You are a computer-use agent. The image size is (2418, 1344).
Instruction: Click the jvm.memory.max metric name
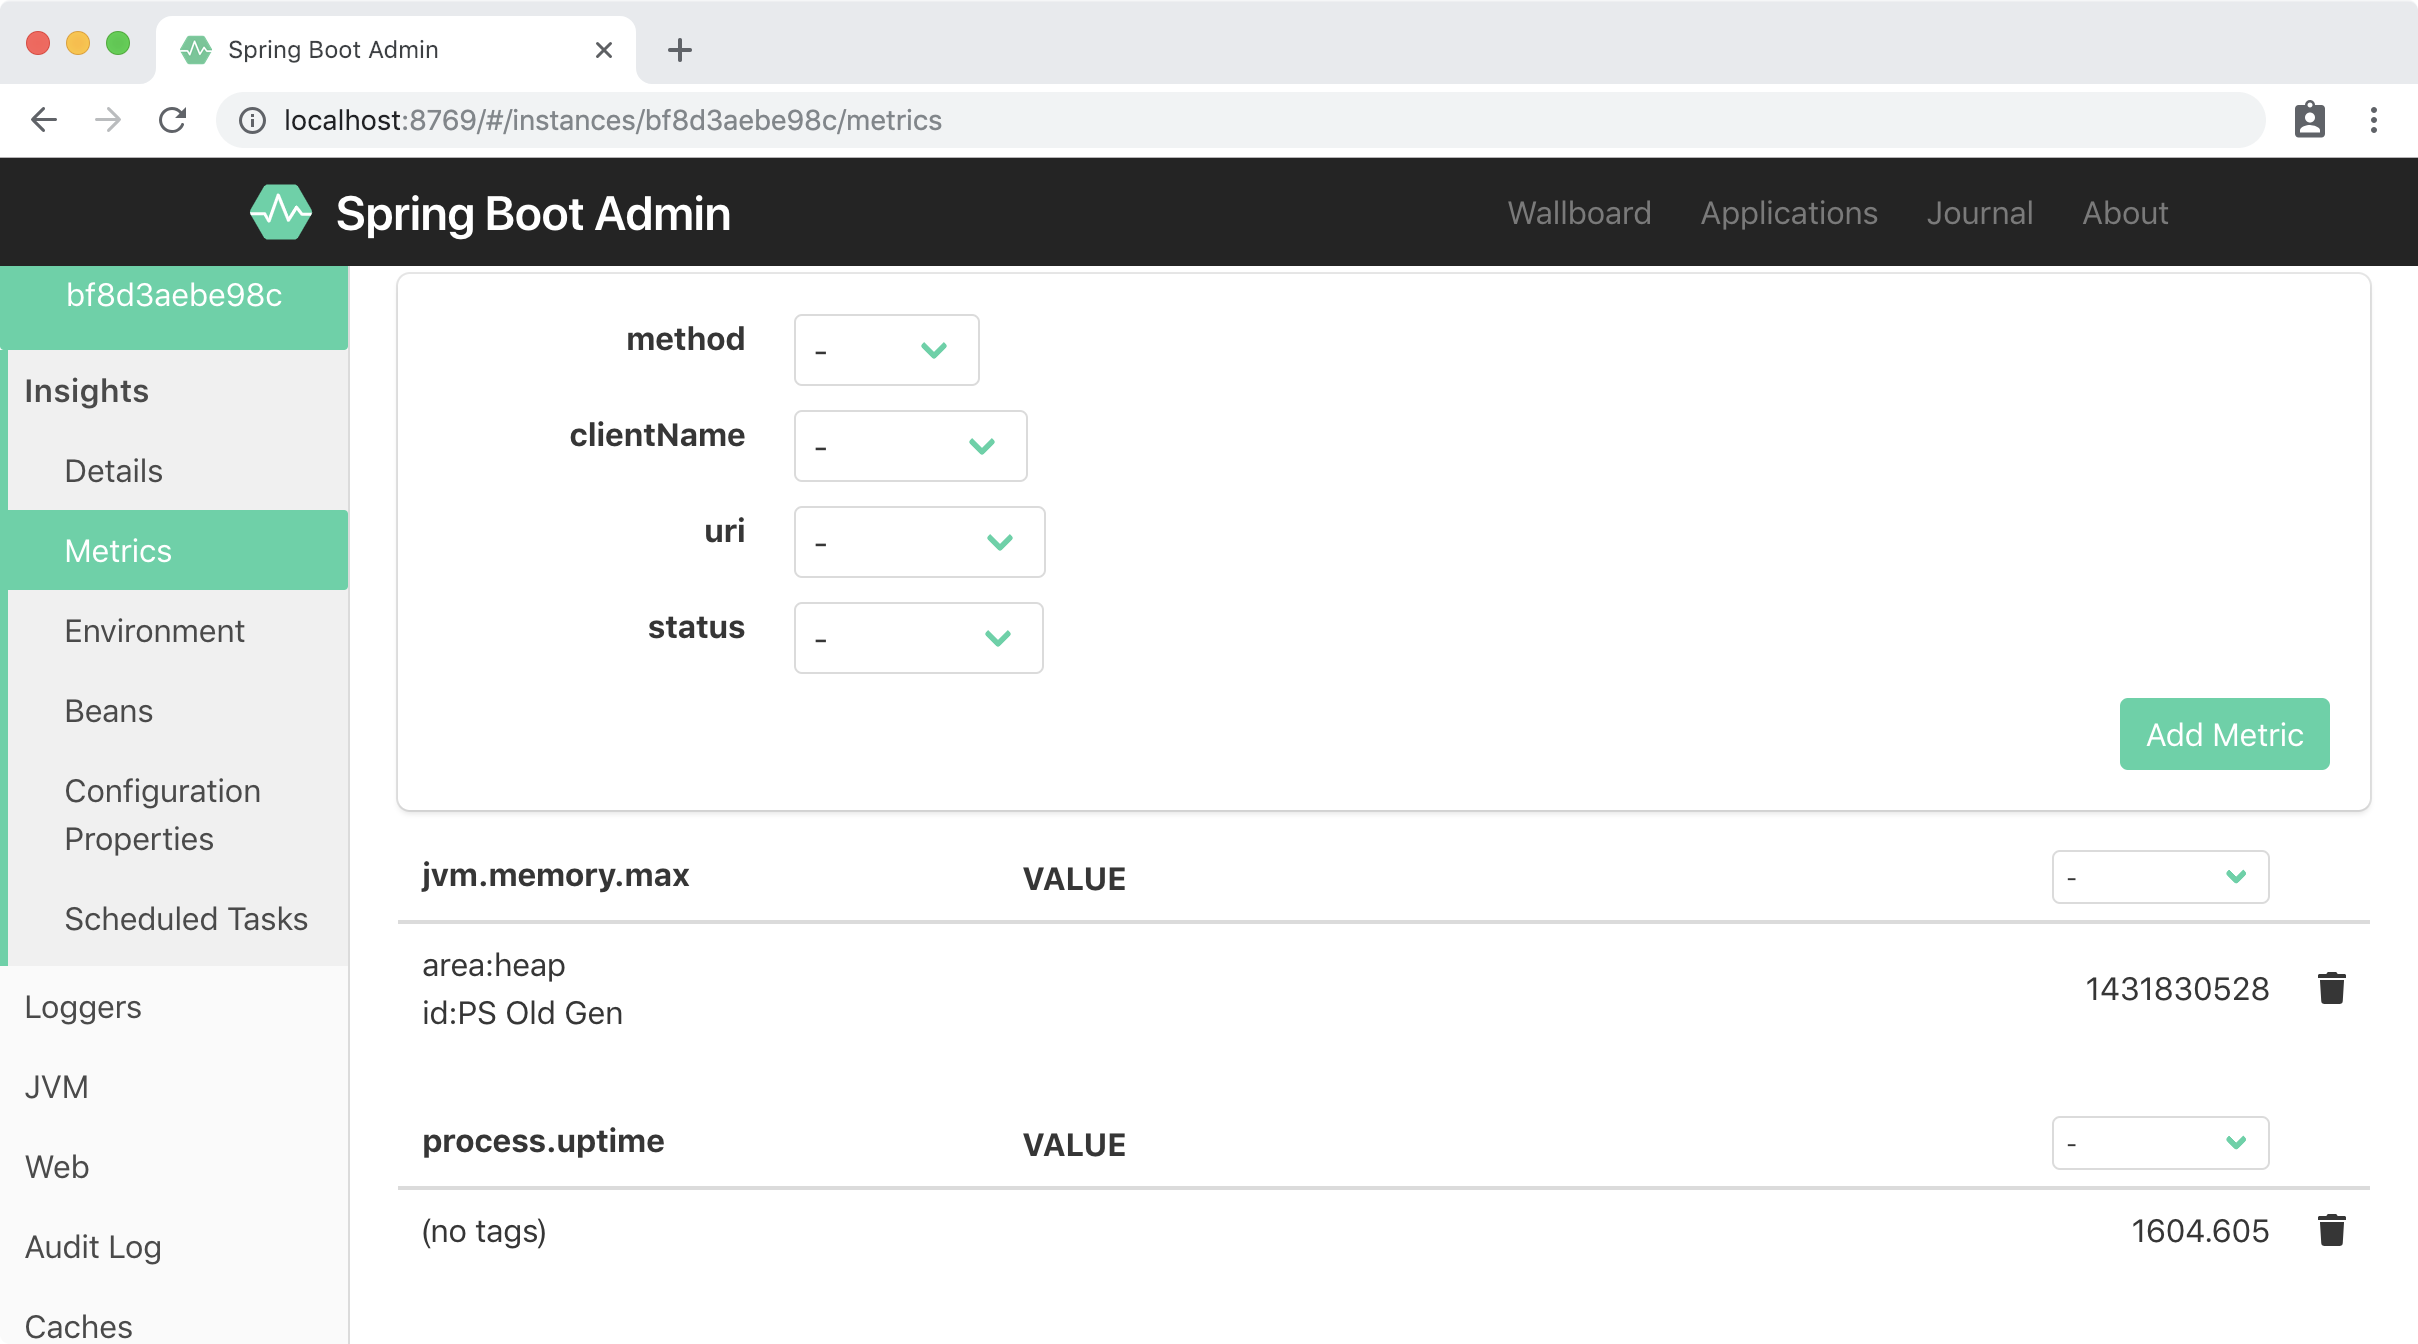[555, 875]
